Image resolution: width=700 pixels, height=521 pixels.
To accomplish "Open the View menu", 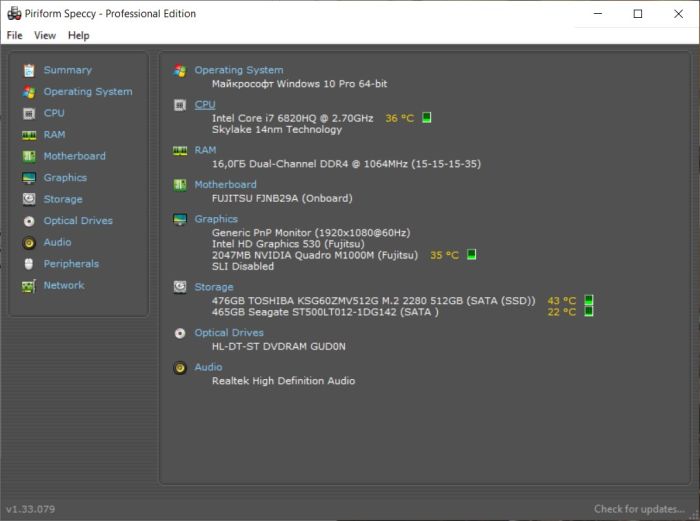I will 45,35.
